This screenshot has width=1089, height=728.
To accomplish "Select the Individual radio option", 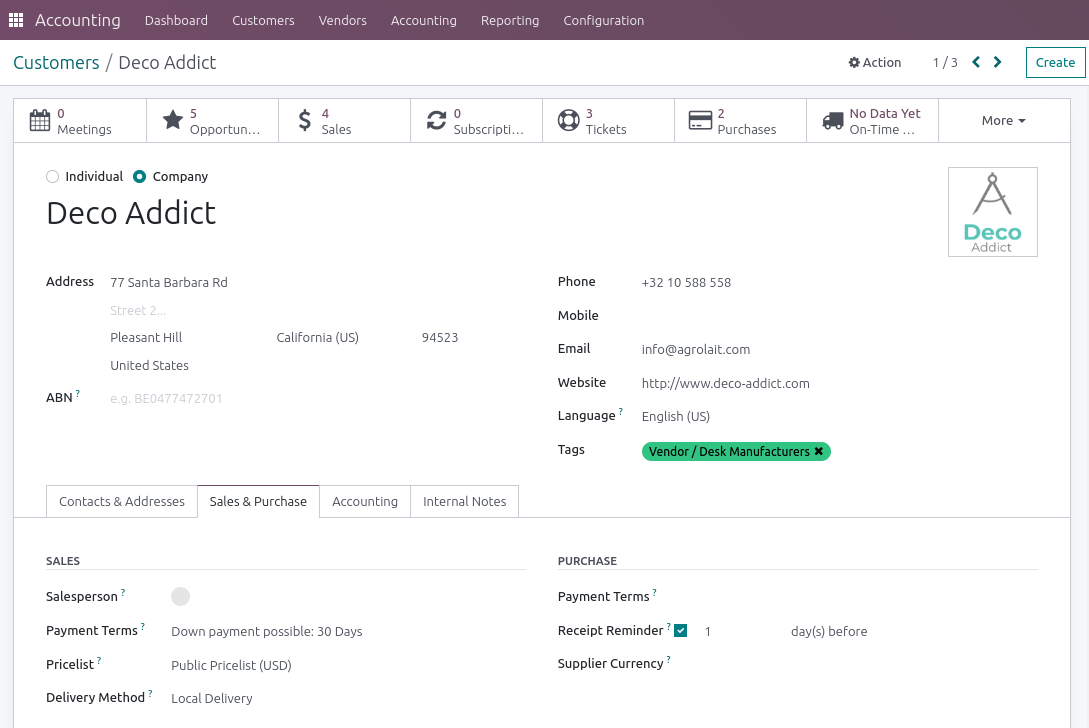I will click(x=52, y=176).
